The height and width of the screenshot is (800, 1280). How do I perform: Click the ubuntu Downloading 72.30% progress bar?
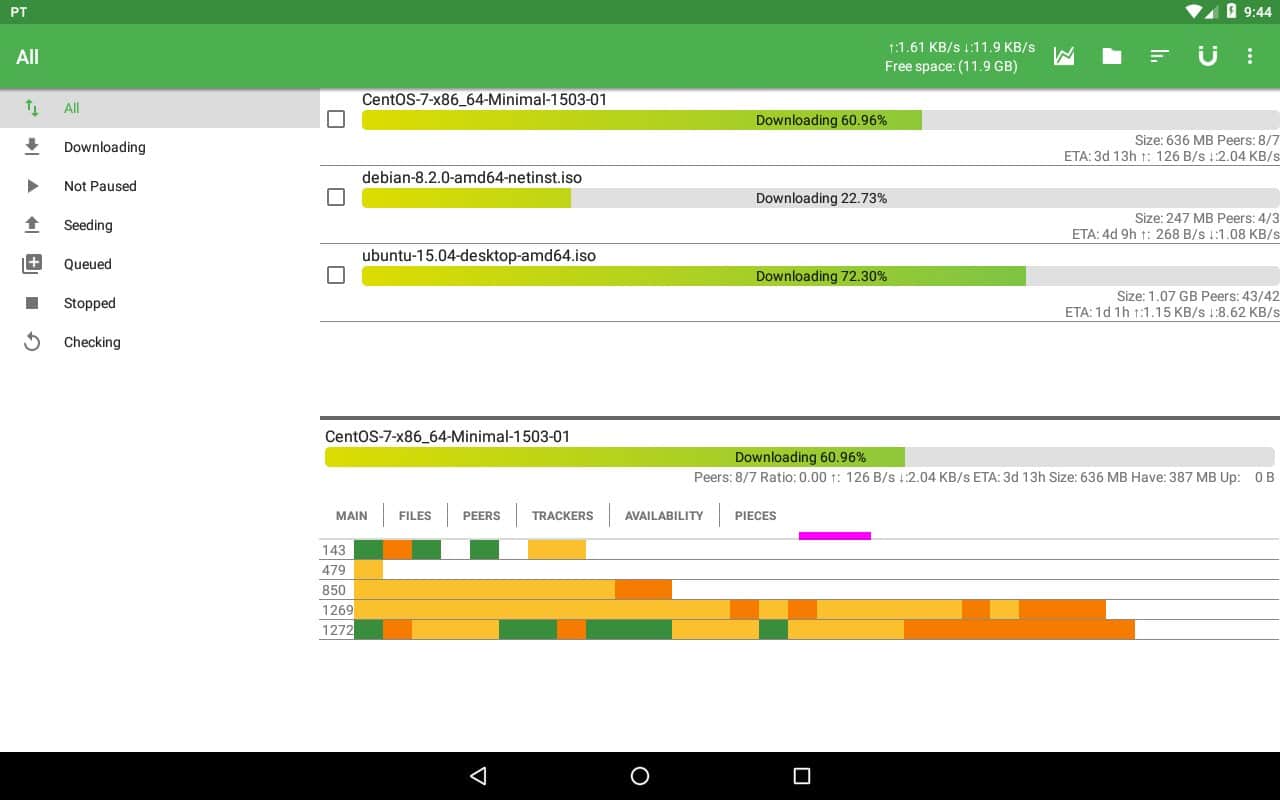click(x=820, y=276)
